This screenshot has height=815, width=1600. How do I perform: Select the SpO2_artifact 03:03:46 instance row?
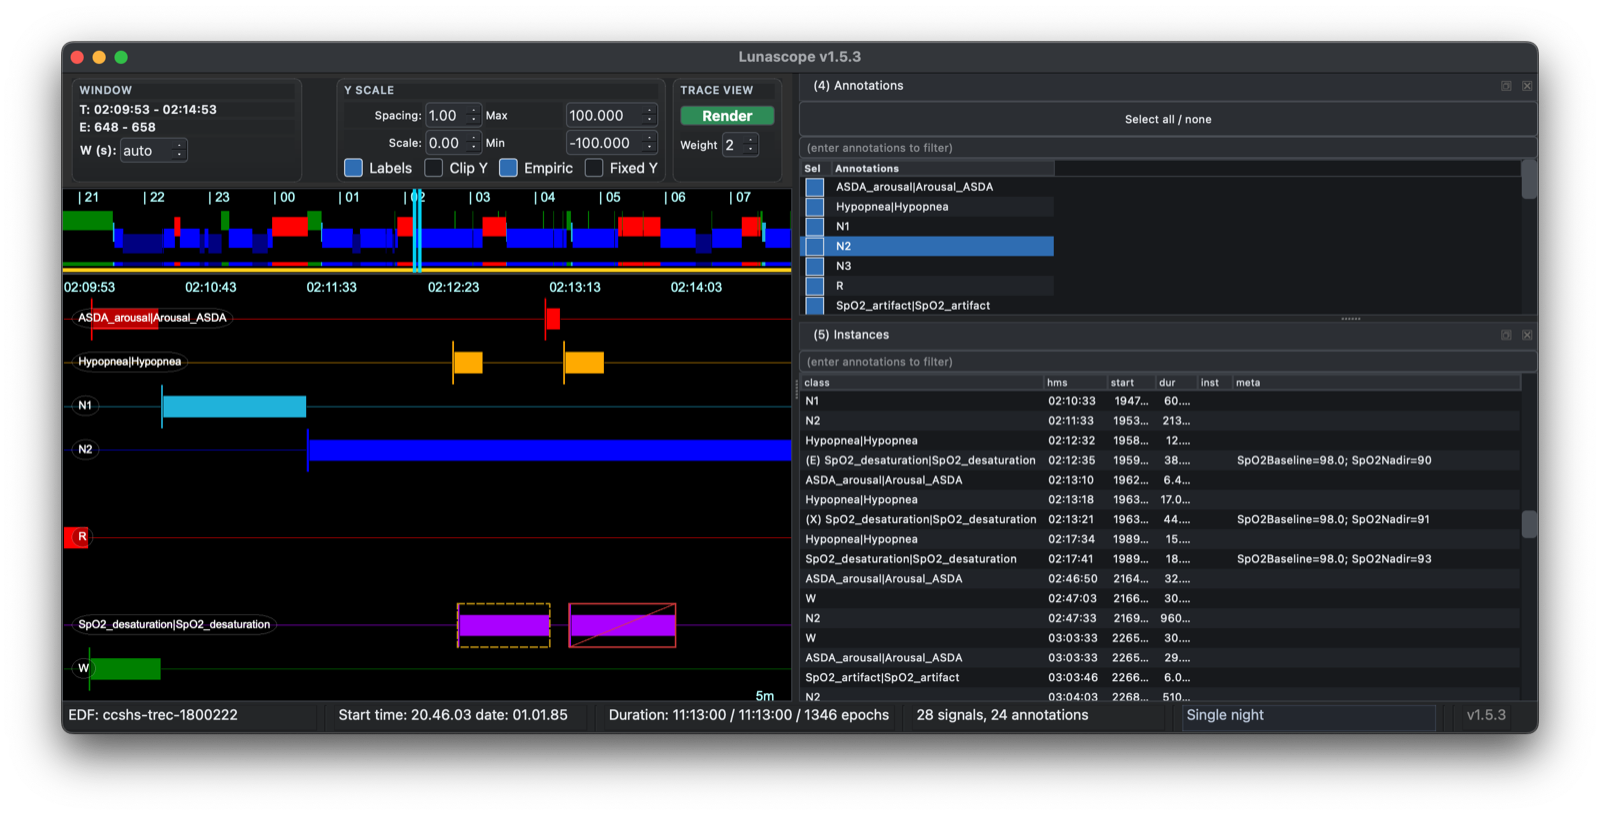click(x=1160, y=678)
